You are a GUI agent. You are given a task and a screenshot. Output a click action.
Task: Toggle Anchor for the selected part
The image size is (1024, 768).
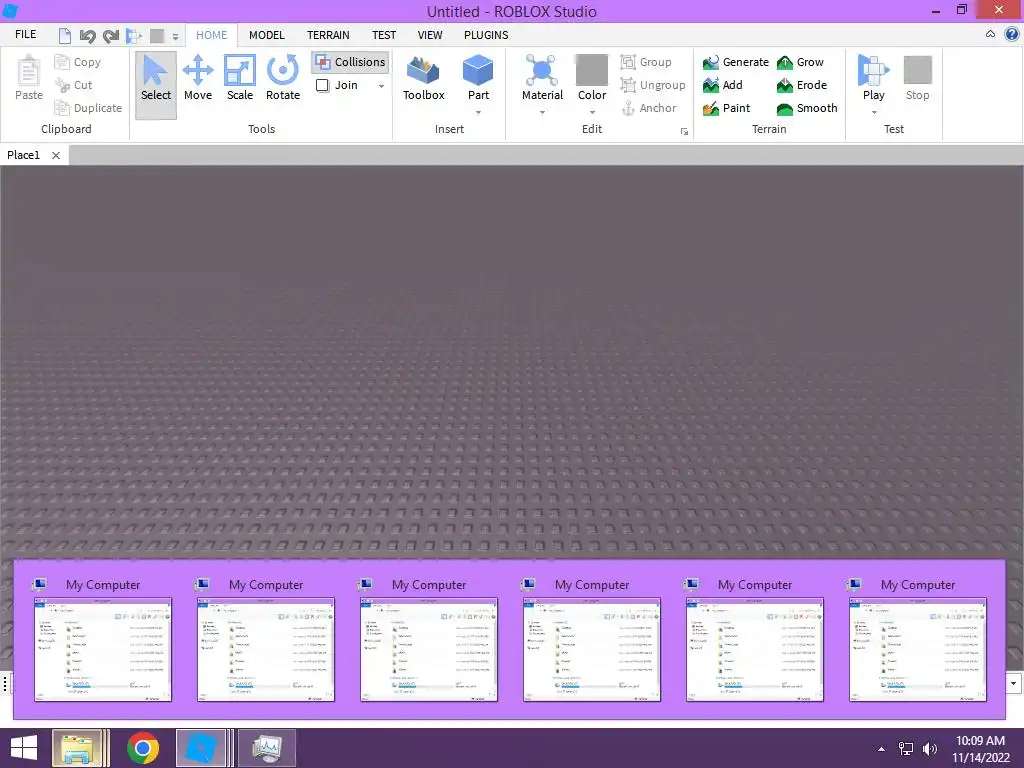pos(649,108)
